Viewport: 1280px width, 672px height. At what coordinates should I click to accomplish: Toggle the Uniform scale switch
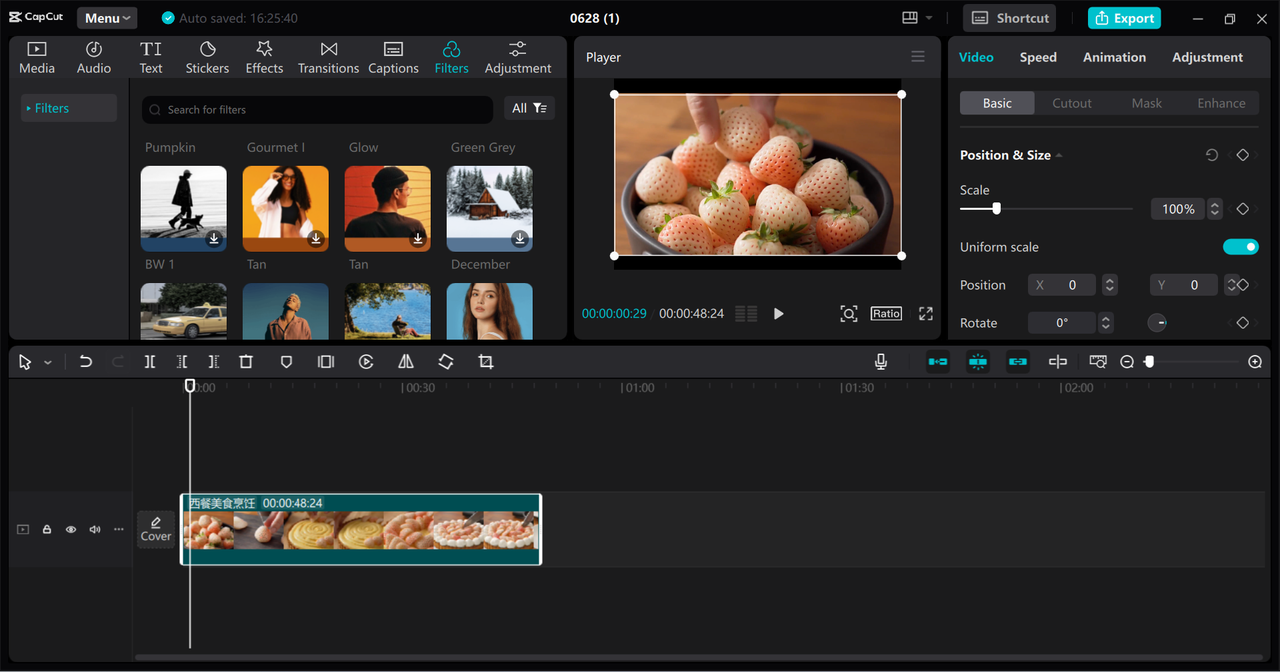pyautogui.click(x=1241, y=247)
